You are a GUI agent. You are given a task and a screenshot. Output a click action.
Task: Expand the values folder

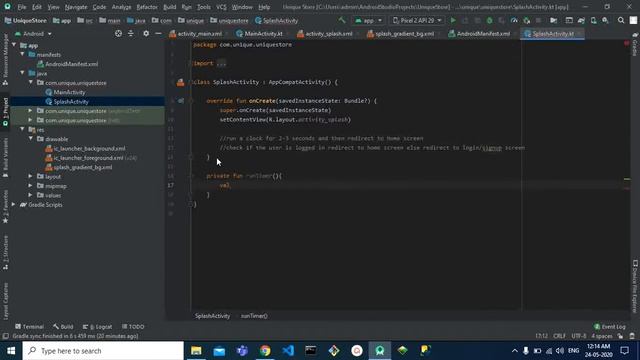(31, 195)
